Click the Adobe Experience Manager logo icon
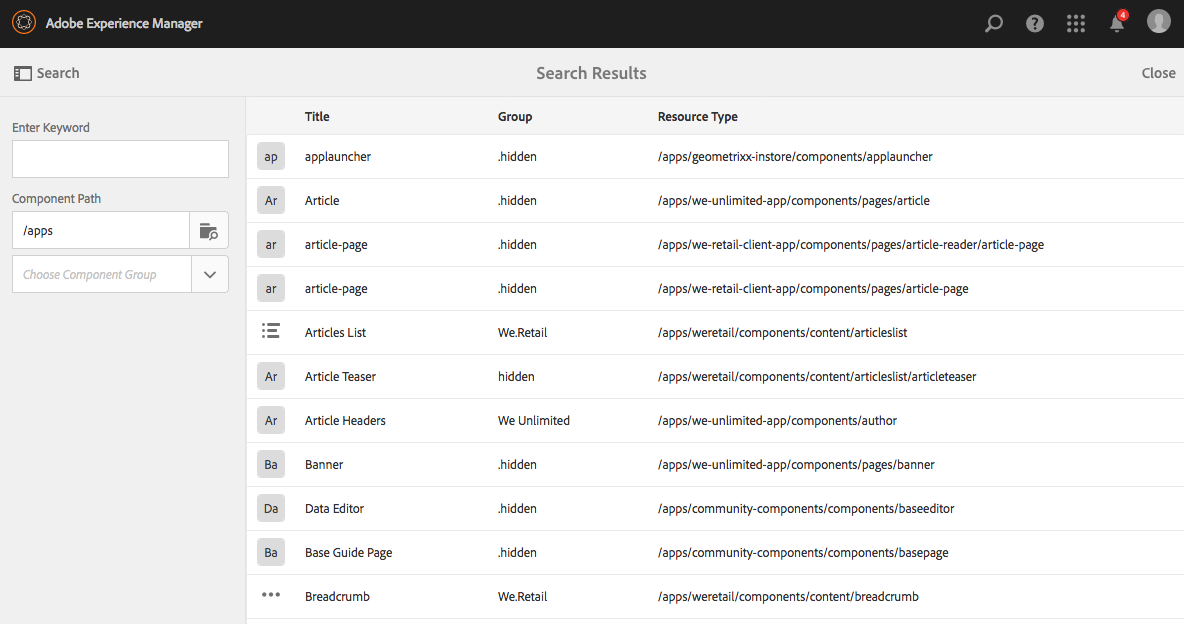 [x=23, y=23]
